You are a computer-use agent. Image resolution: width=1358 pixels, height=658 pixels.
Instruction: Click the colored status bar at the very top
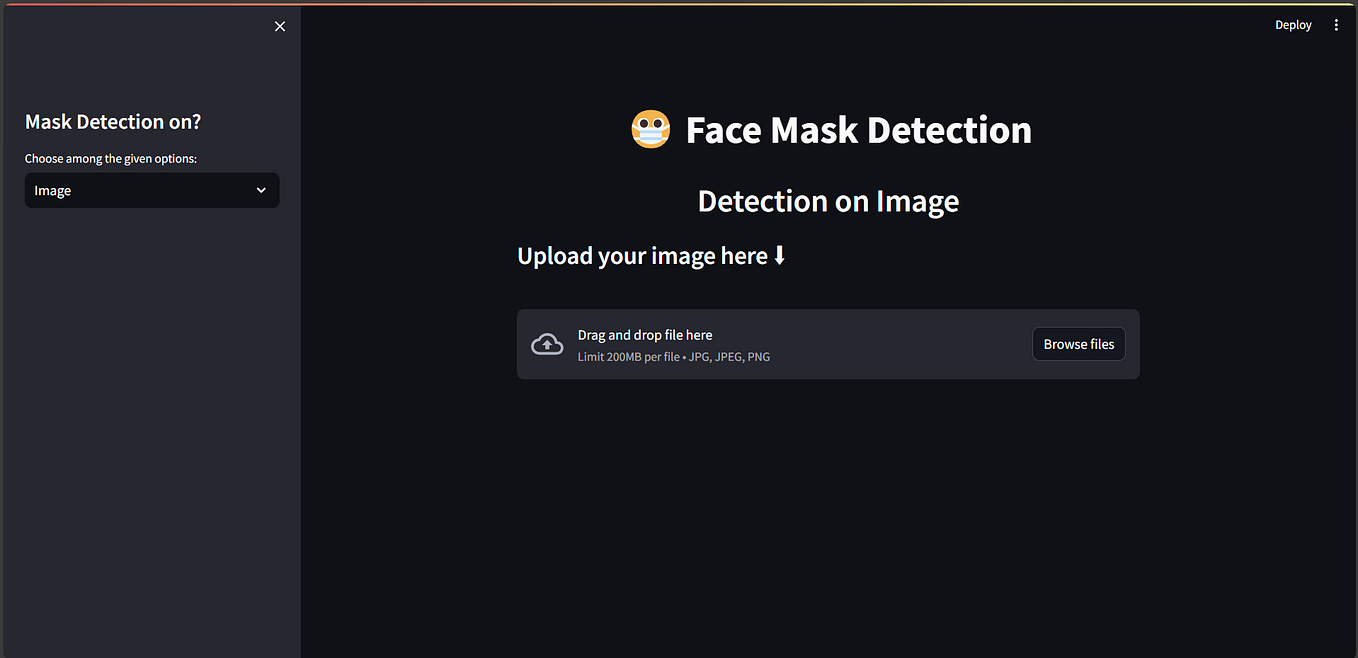(679, 2)
